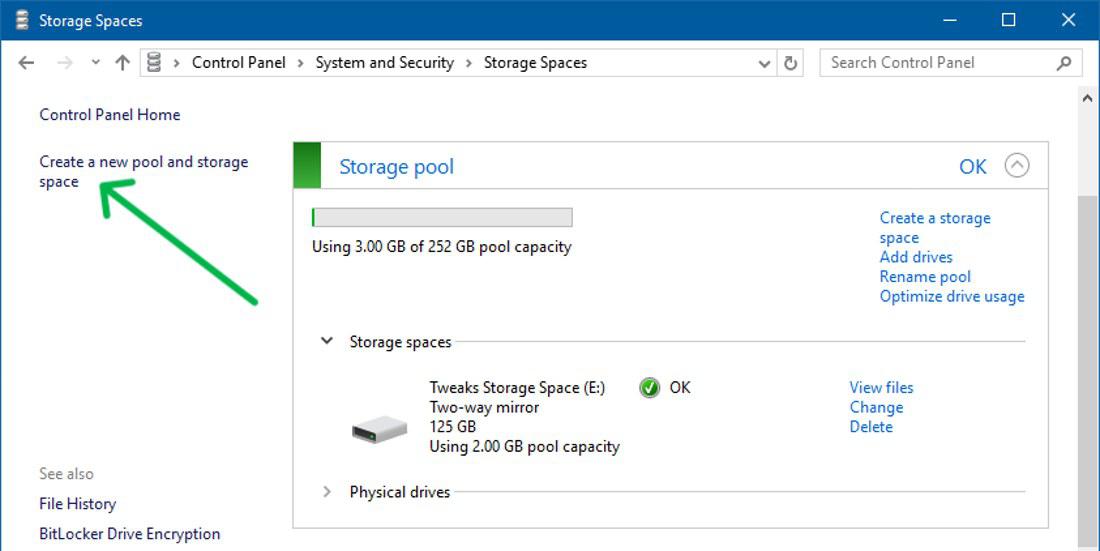This screenshot has height=551, width=1100.
Task: Click the Search Control Panel field
Action: [935, 63]
